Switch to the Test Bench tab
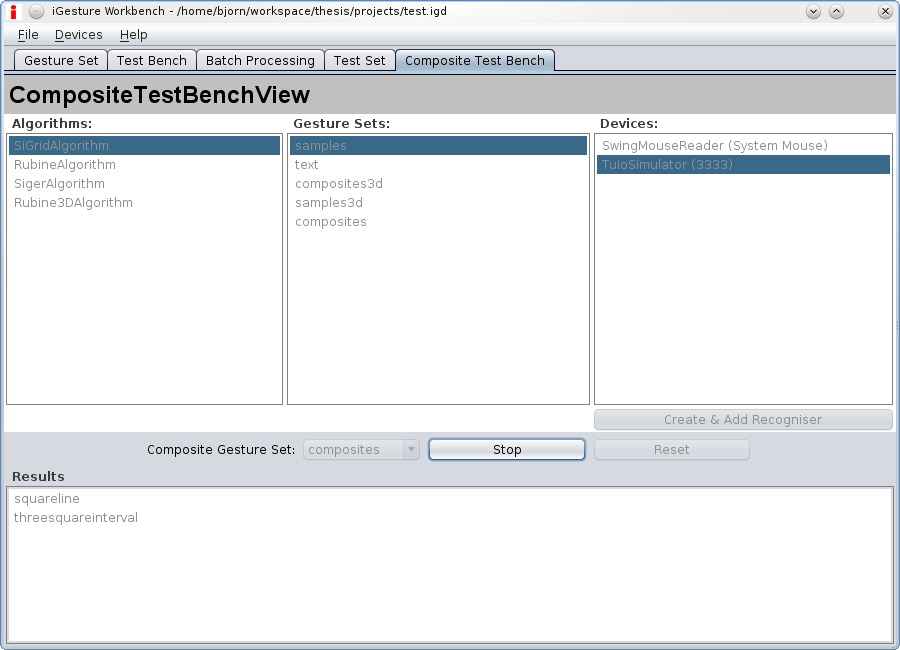Image resolution: width=900 pixels, height=650 pixels. pyautogui.click(x=151, y=61)
